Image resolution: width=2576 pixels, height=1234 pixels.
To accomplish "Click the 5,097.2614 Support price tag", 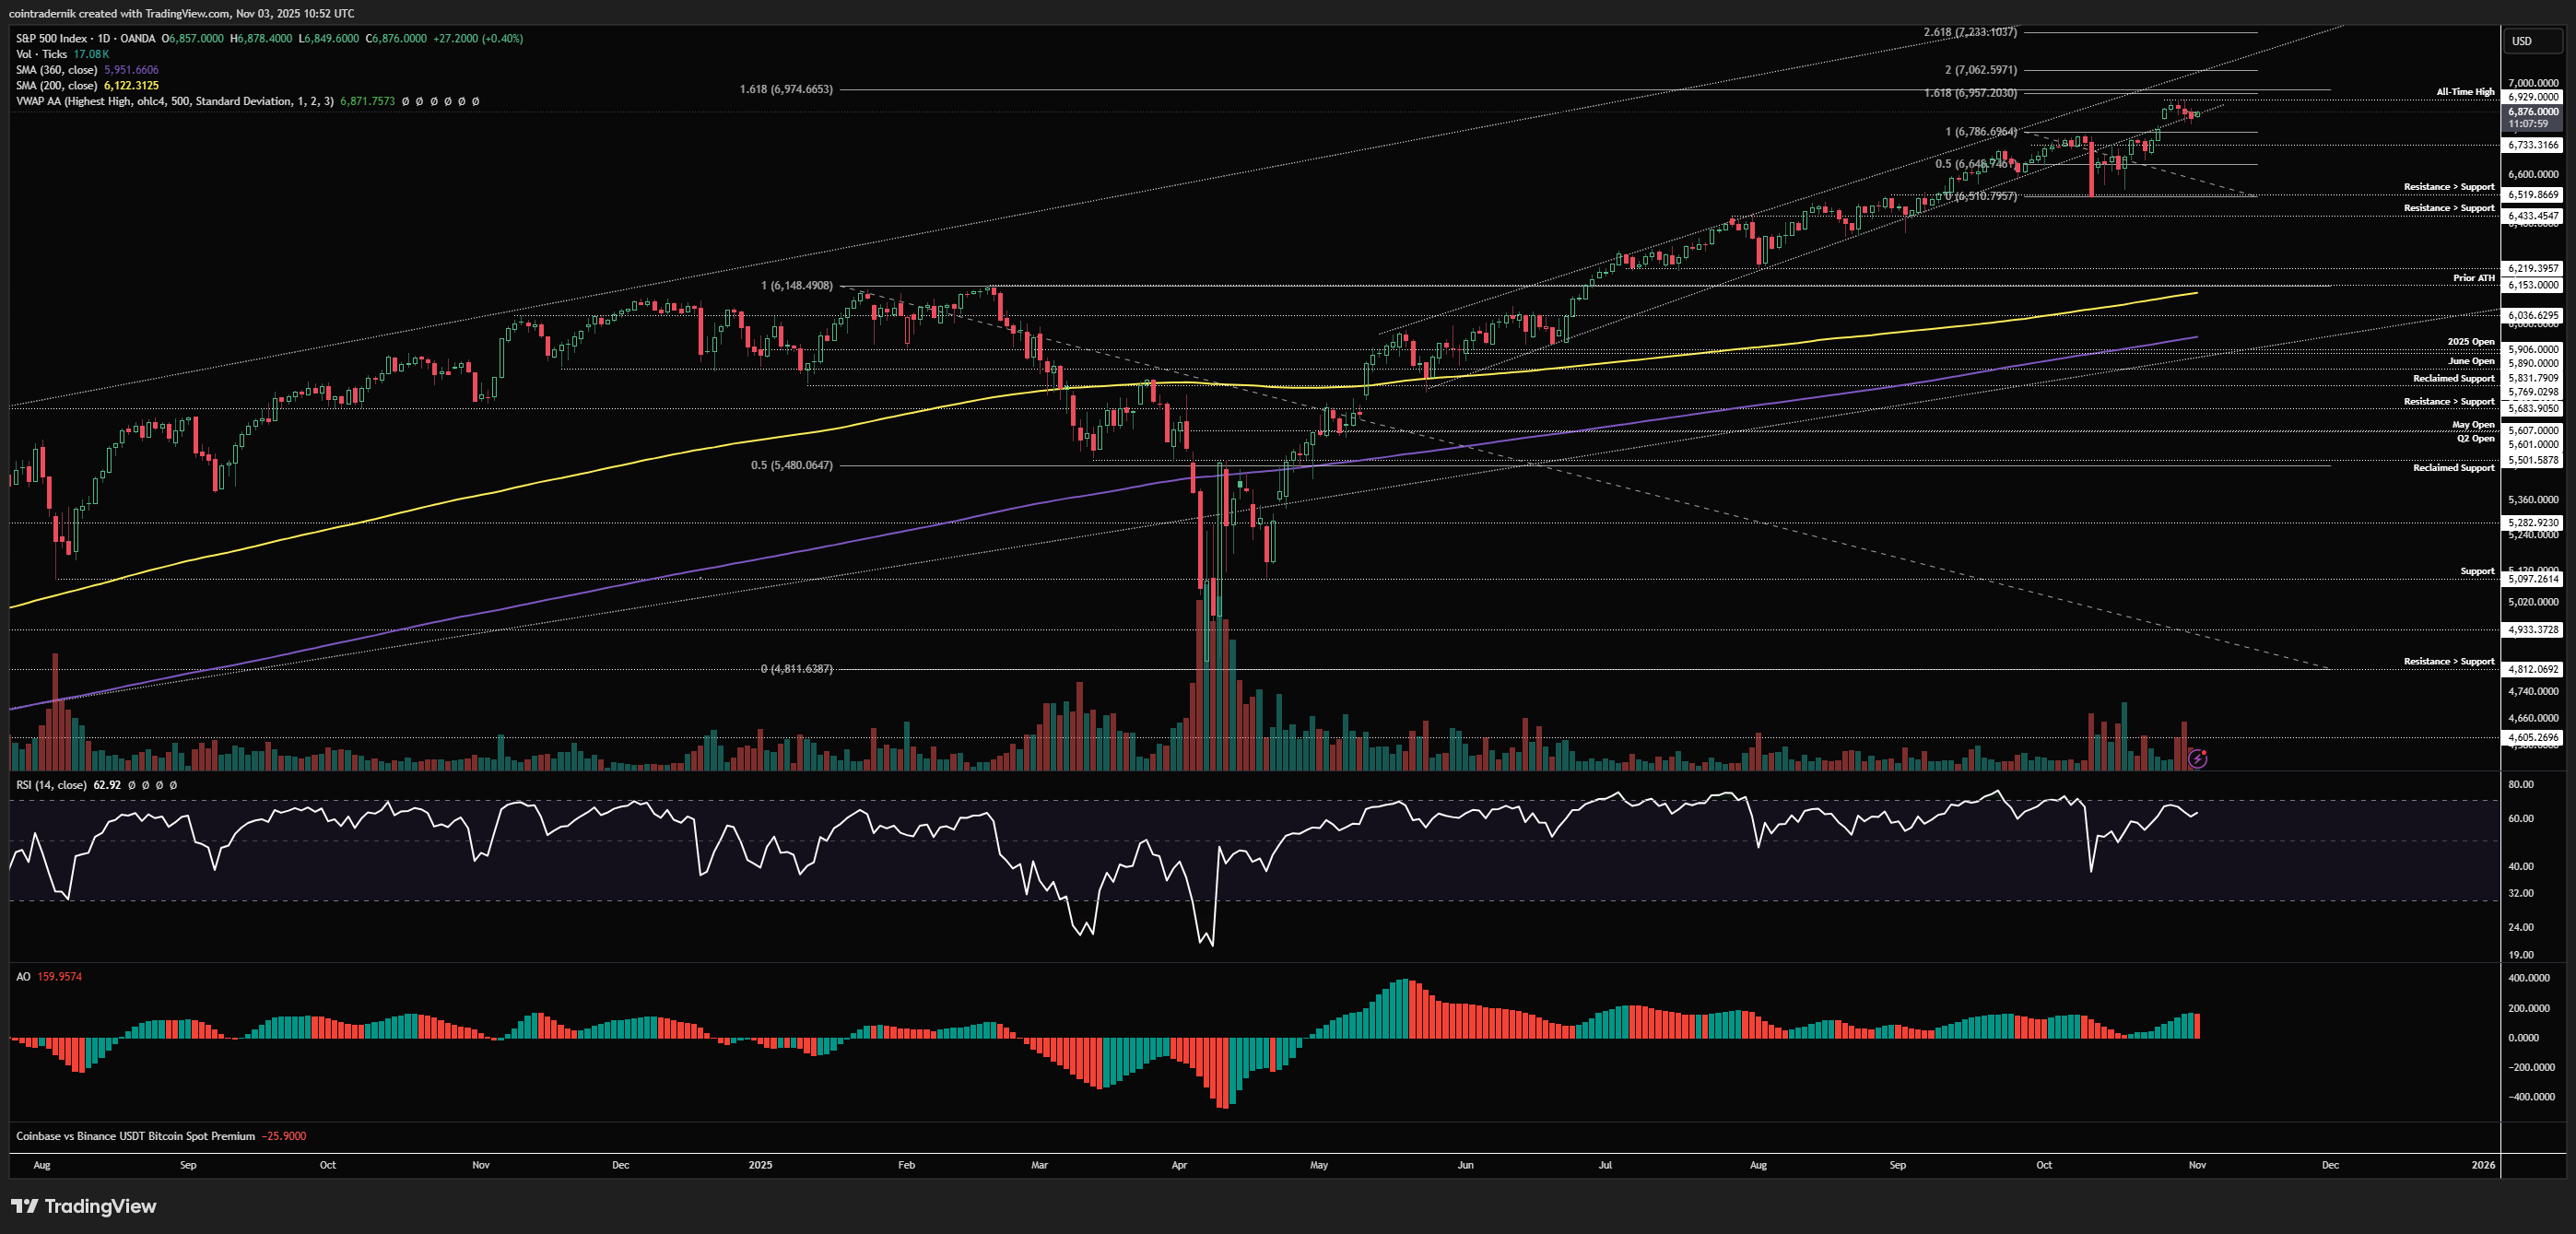I will click(x=2533, y=579).
